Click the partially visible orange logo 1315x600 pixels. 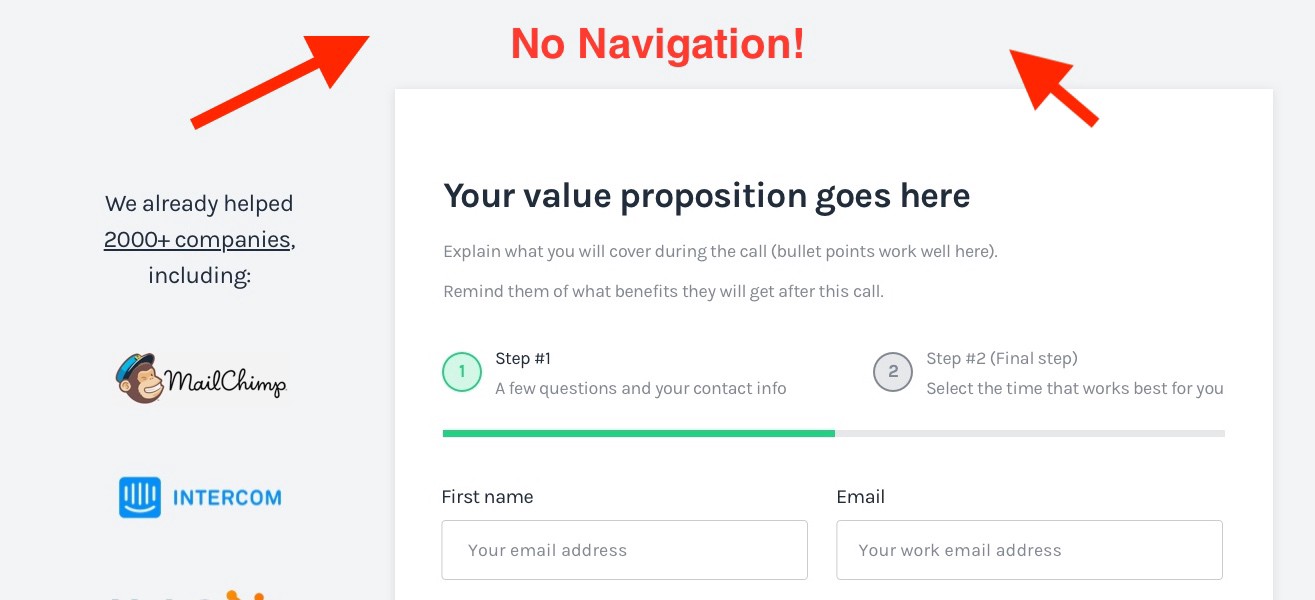coord(240,596)
